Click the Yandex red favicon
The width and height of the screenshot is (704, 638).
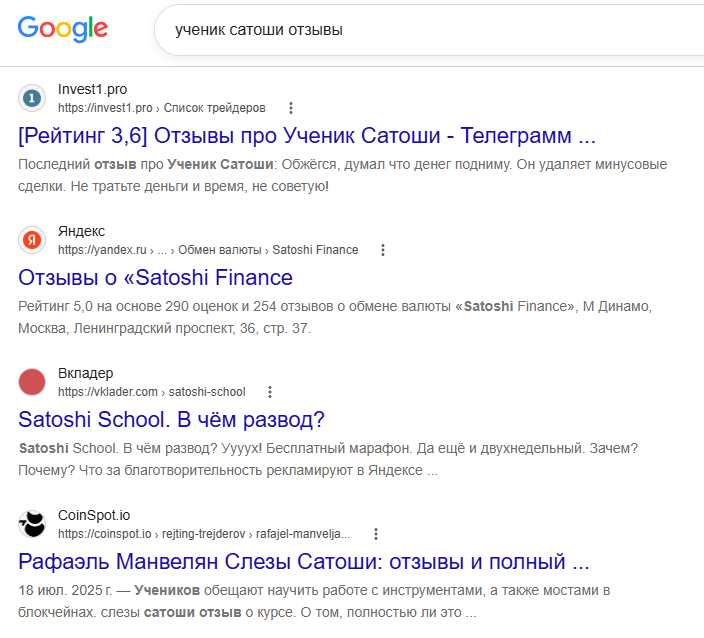pyautogui.click(x=32, y=240)
